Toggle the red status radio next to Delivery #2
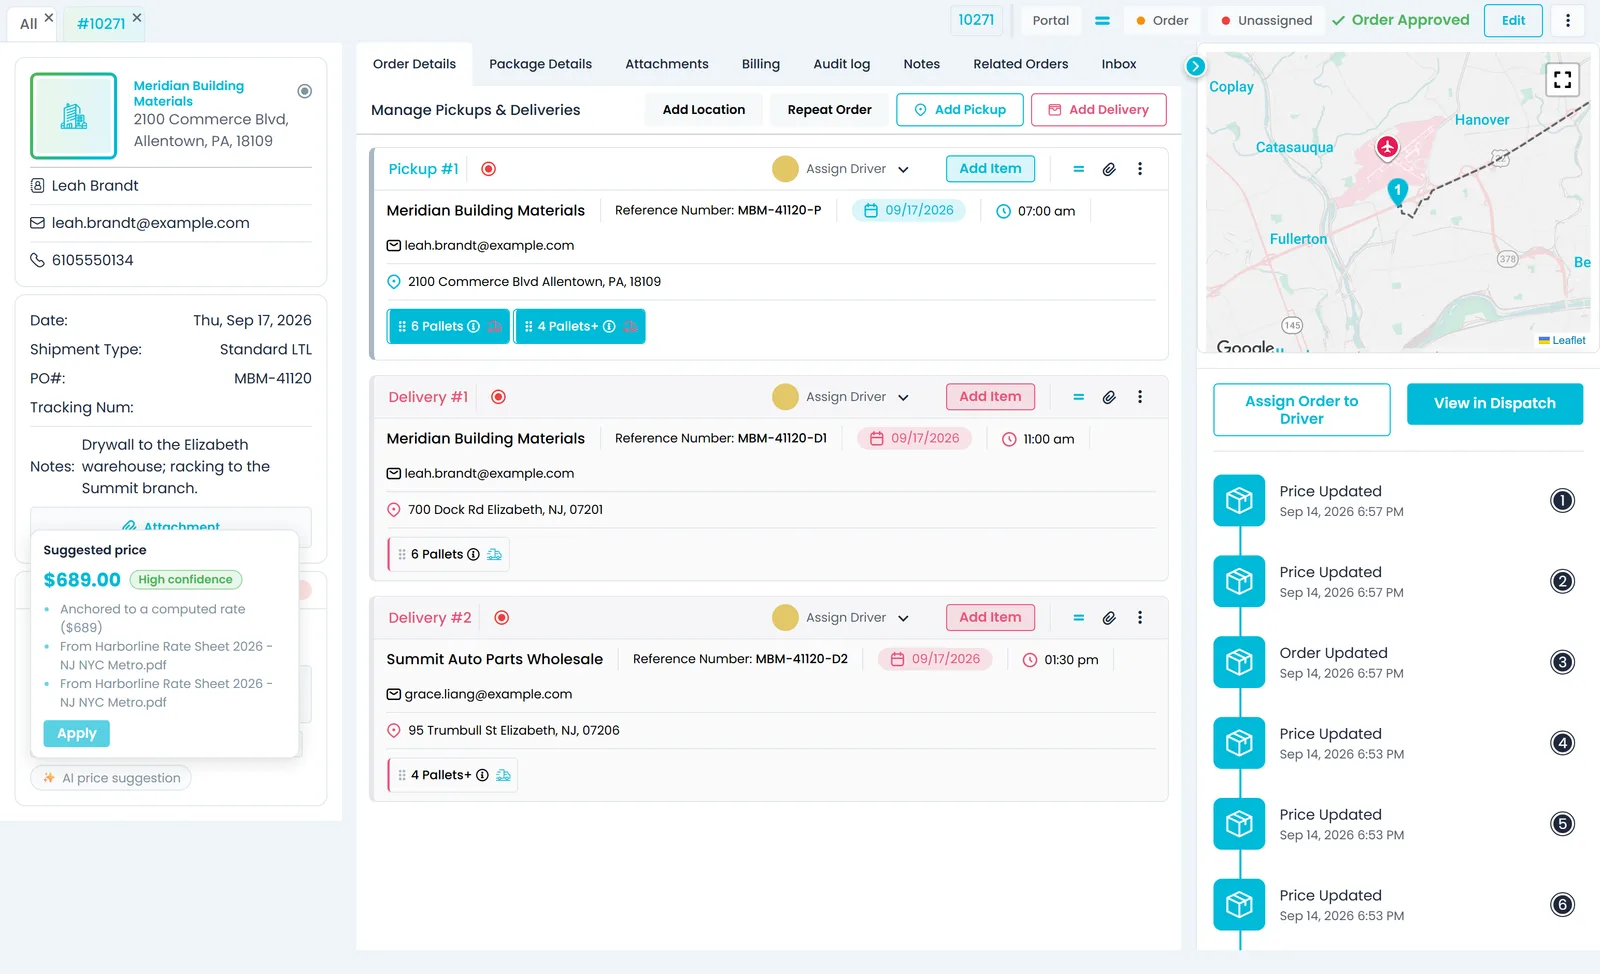The height and width of the screenshot is (974, 1600). click(x=502, y=618)
